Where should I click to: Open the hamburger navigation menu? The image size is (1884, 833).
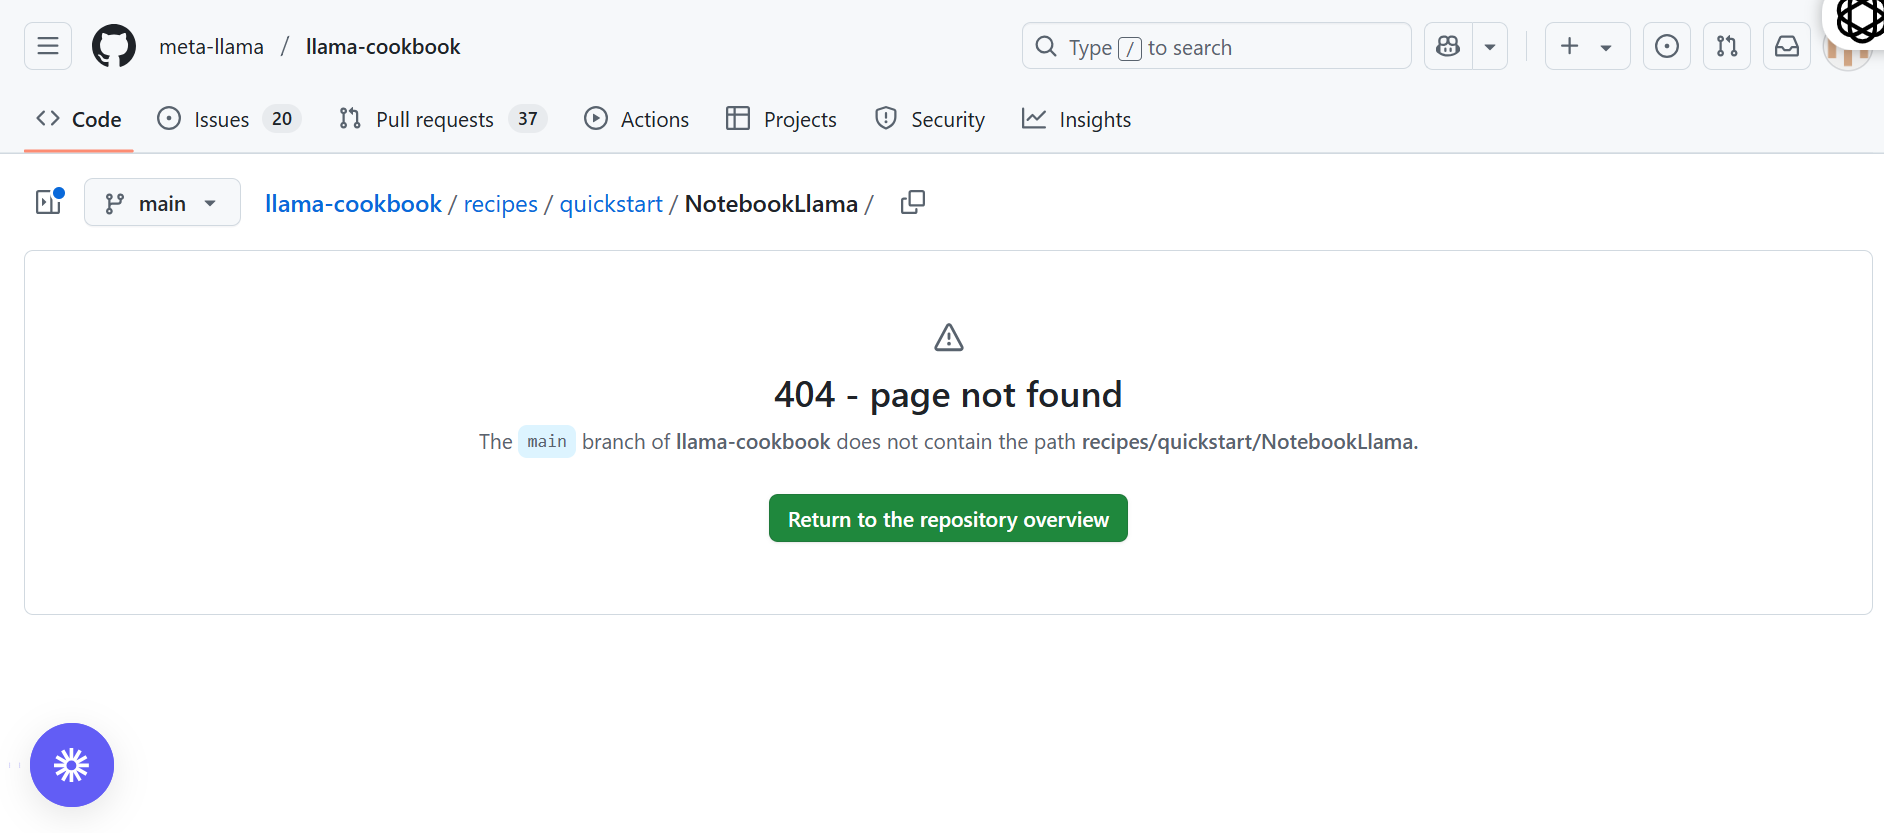48,46
